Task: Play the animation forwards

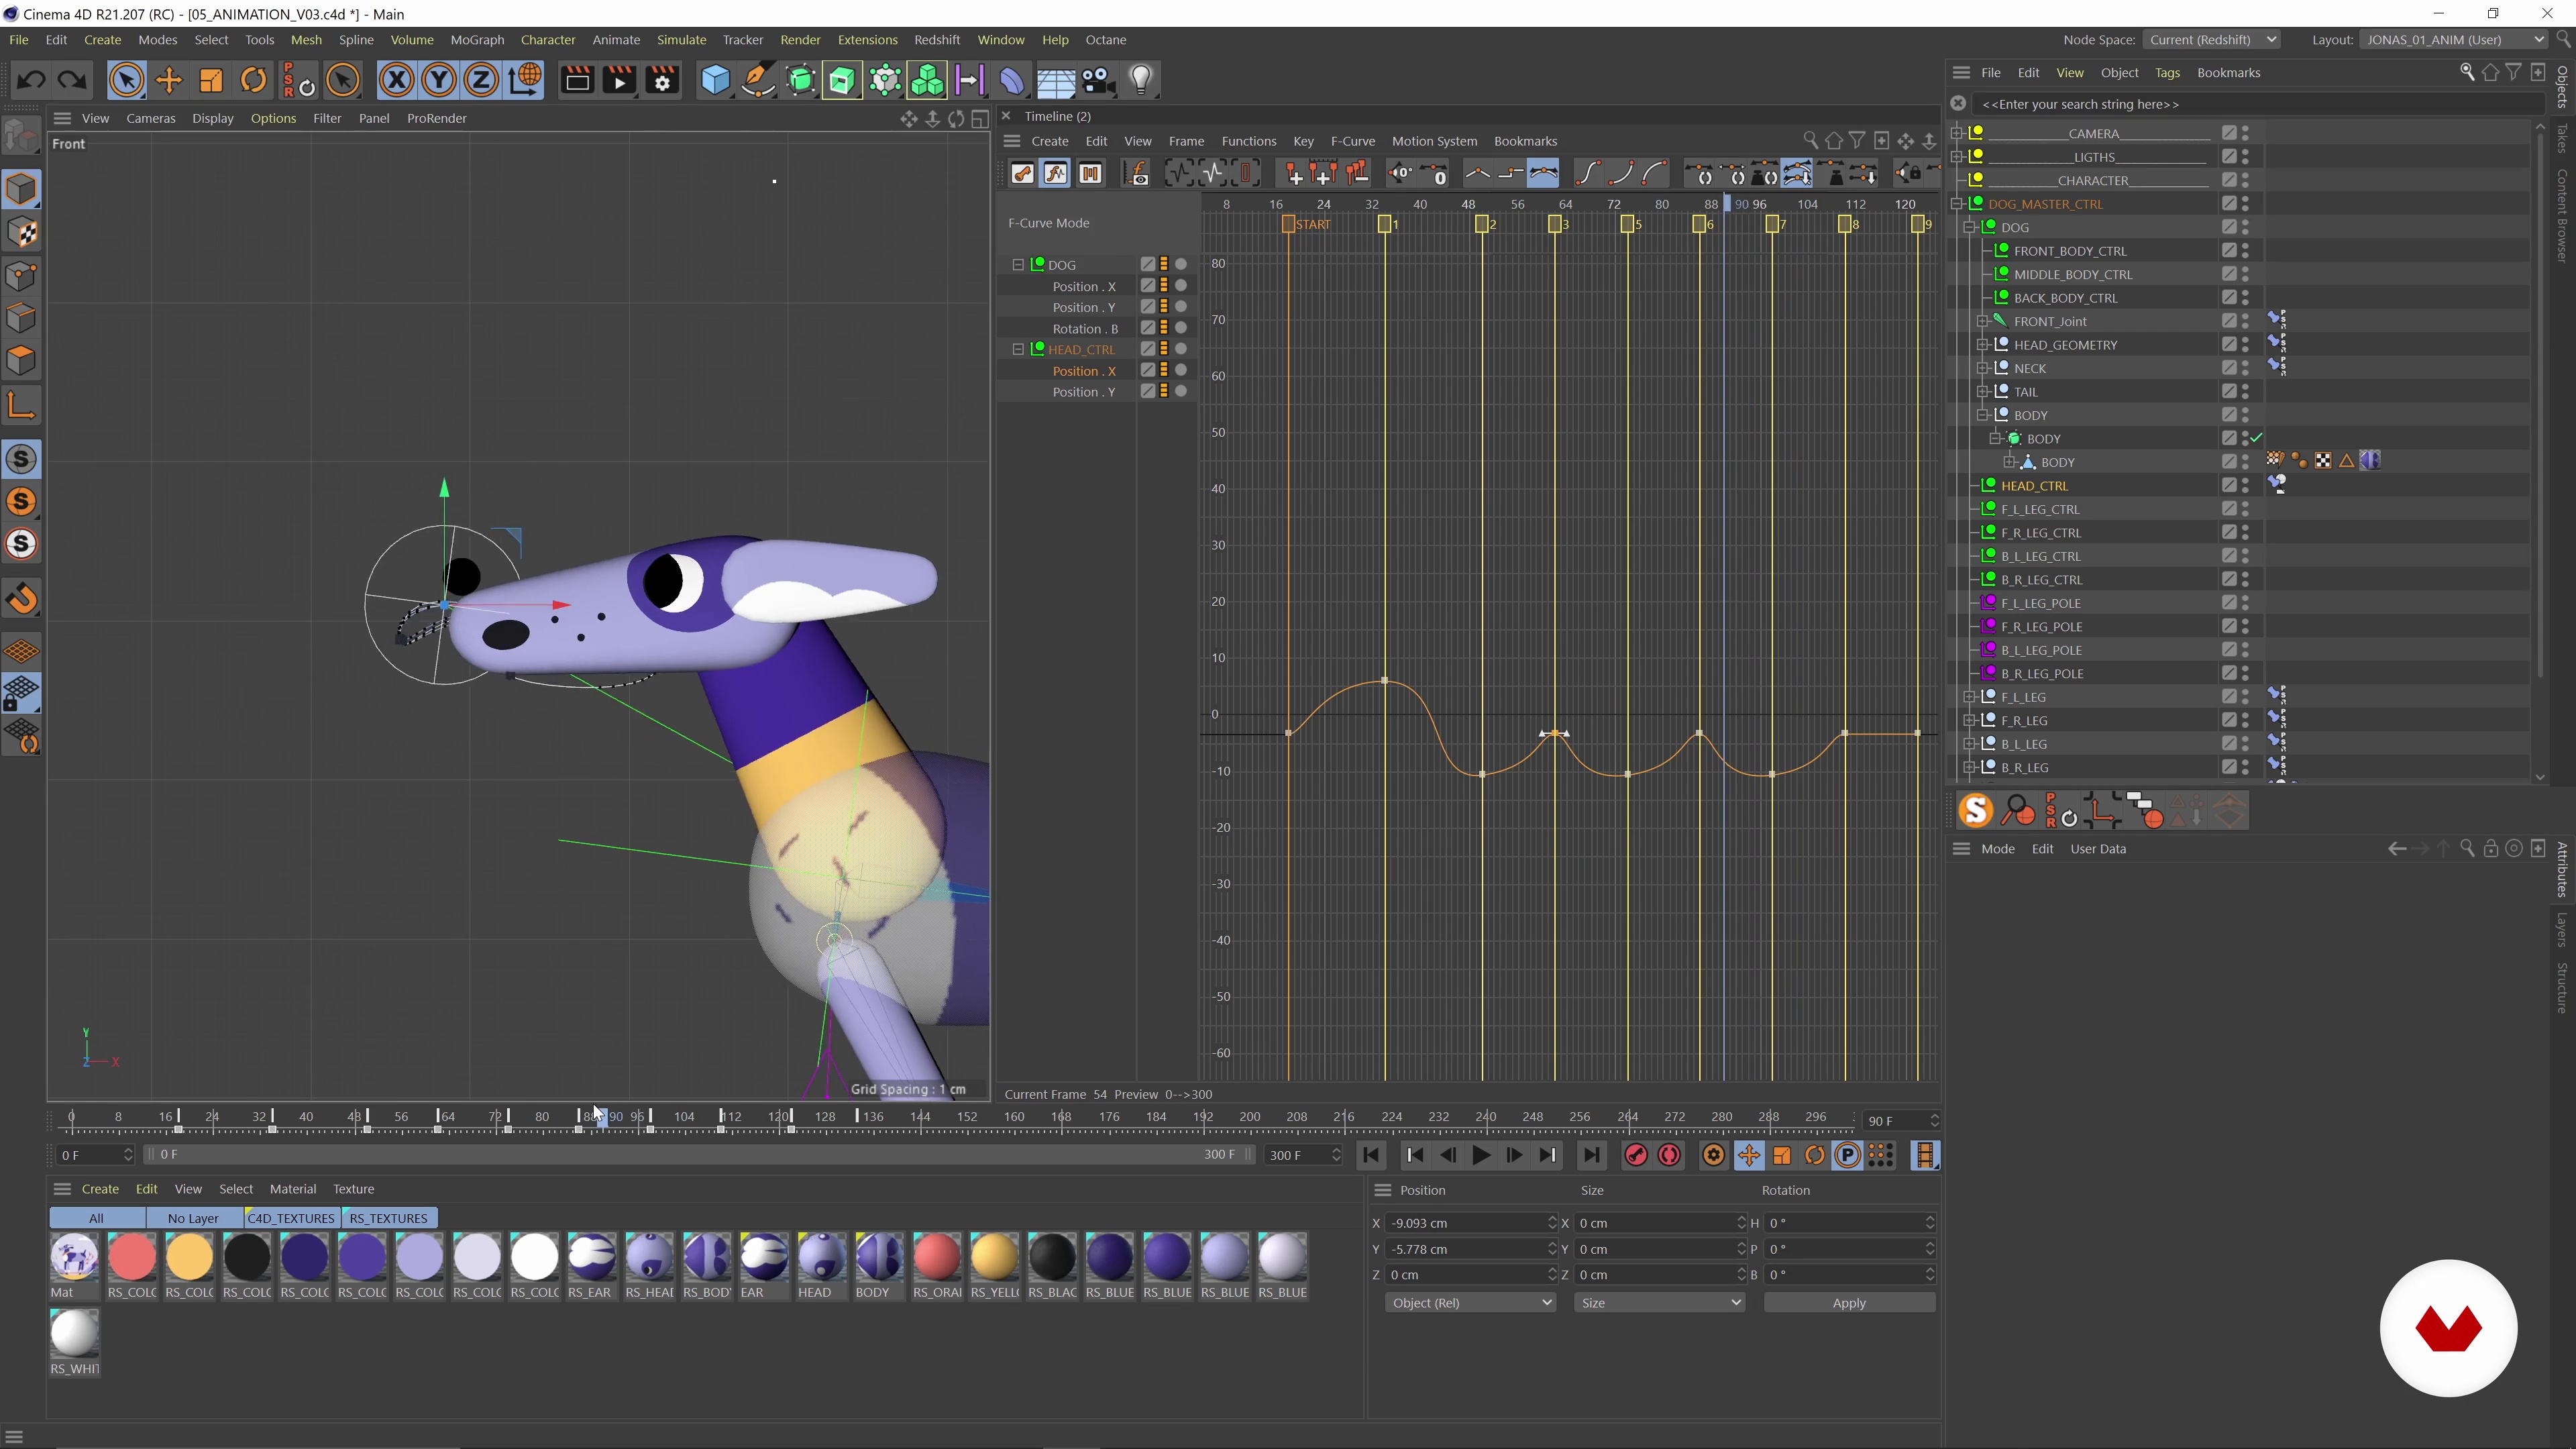Action: (x=1481, y=1156)
